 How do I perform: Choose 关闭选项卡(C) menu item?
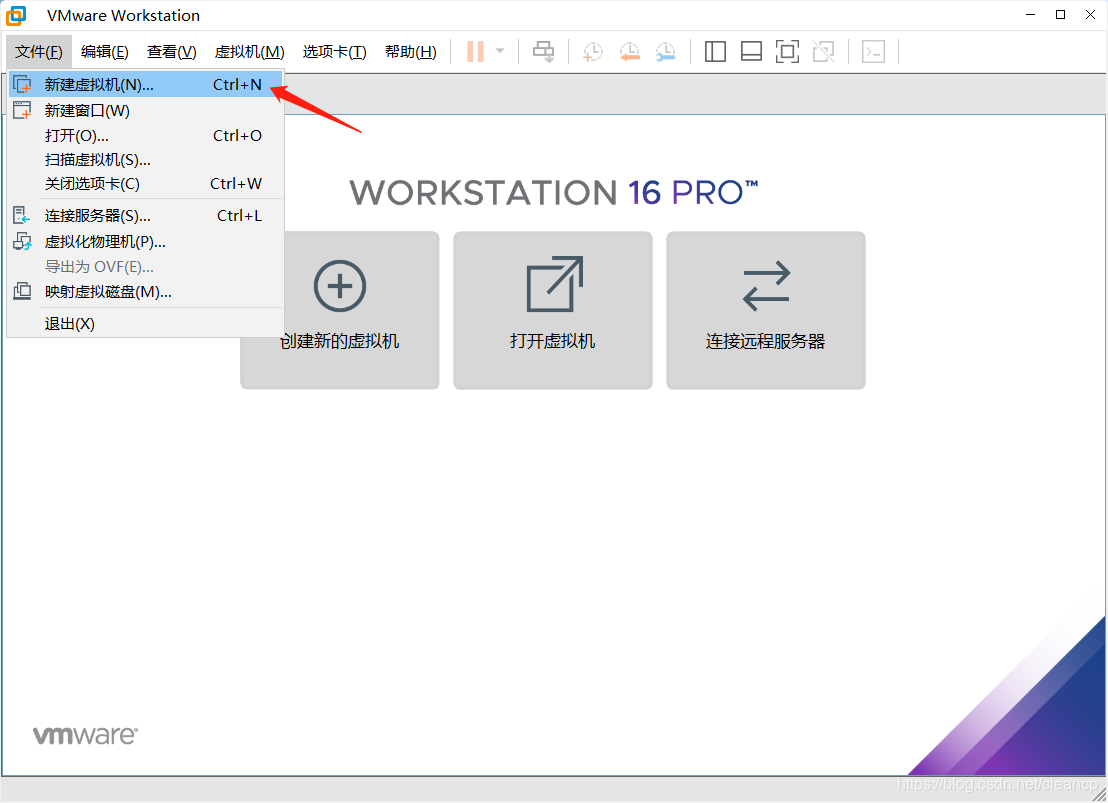coord(146,184)
